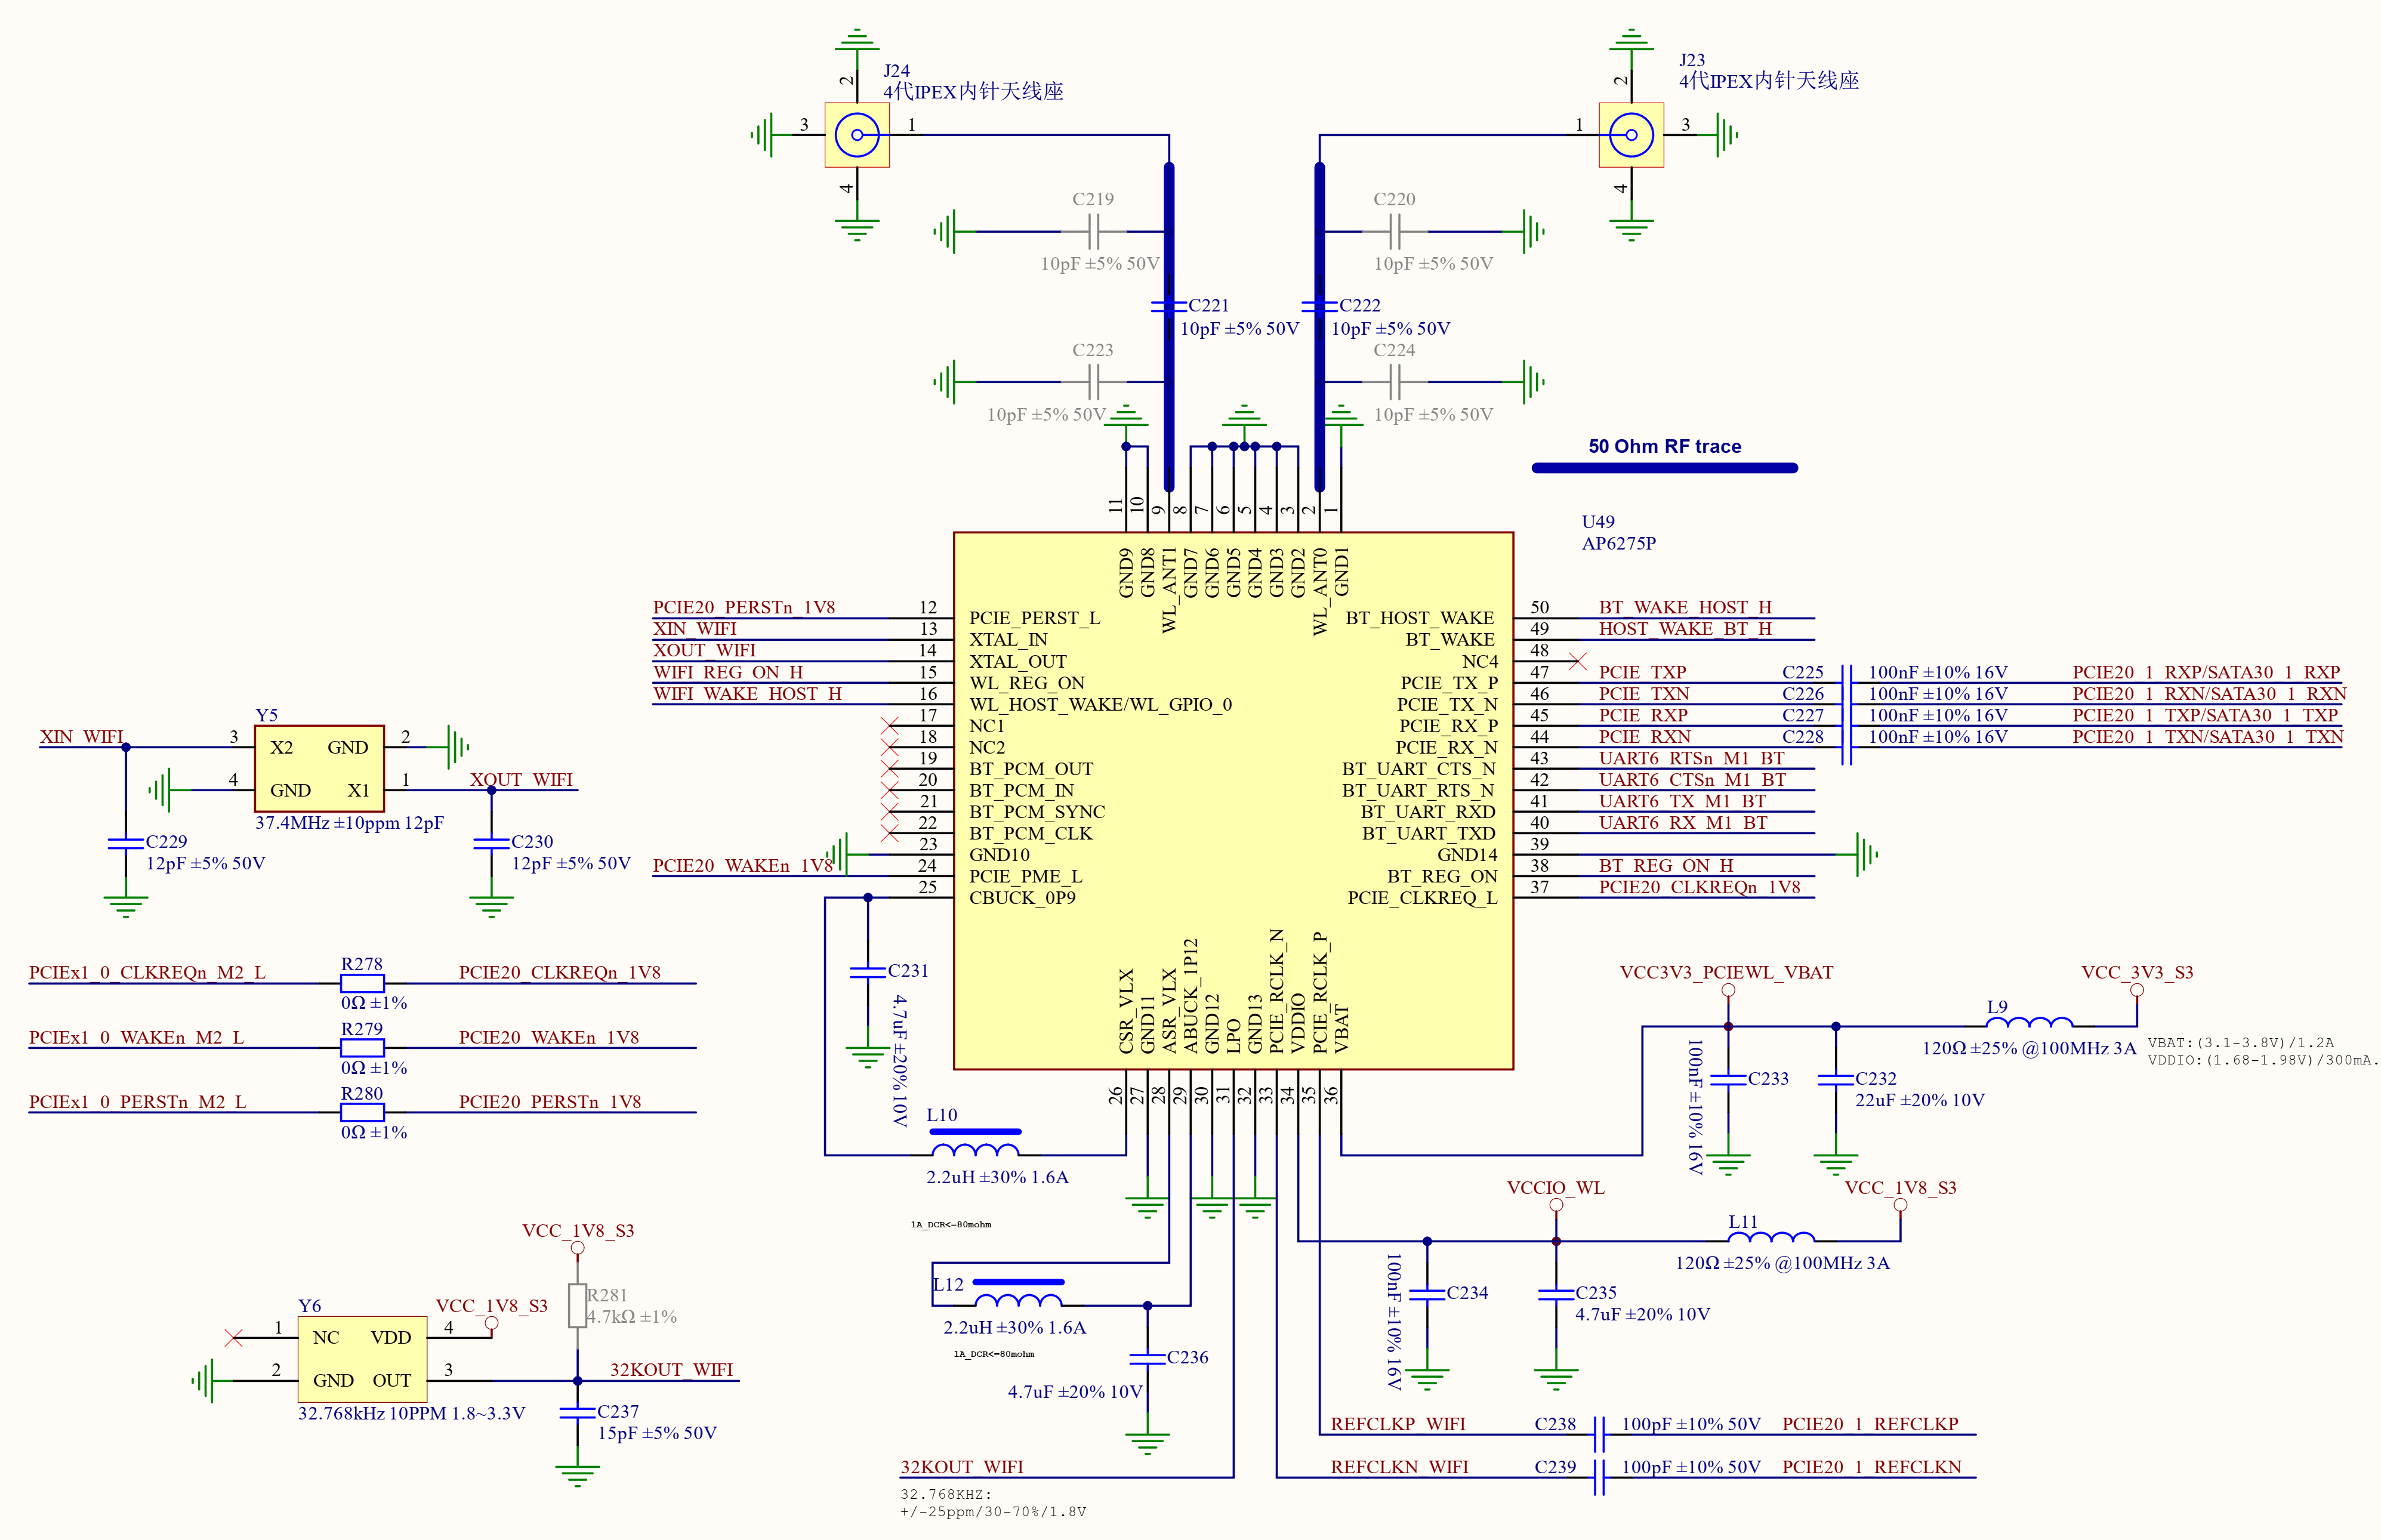The height and width of the screenshot is (1540, 2381).
Task: Click the VCC3V3_PCIEWL_VBAT power port
Action: (x=1727, y=990)
